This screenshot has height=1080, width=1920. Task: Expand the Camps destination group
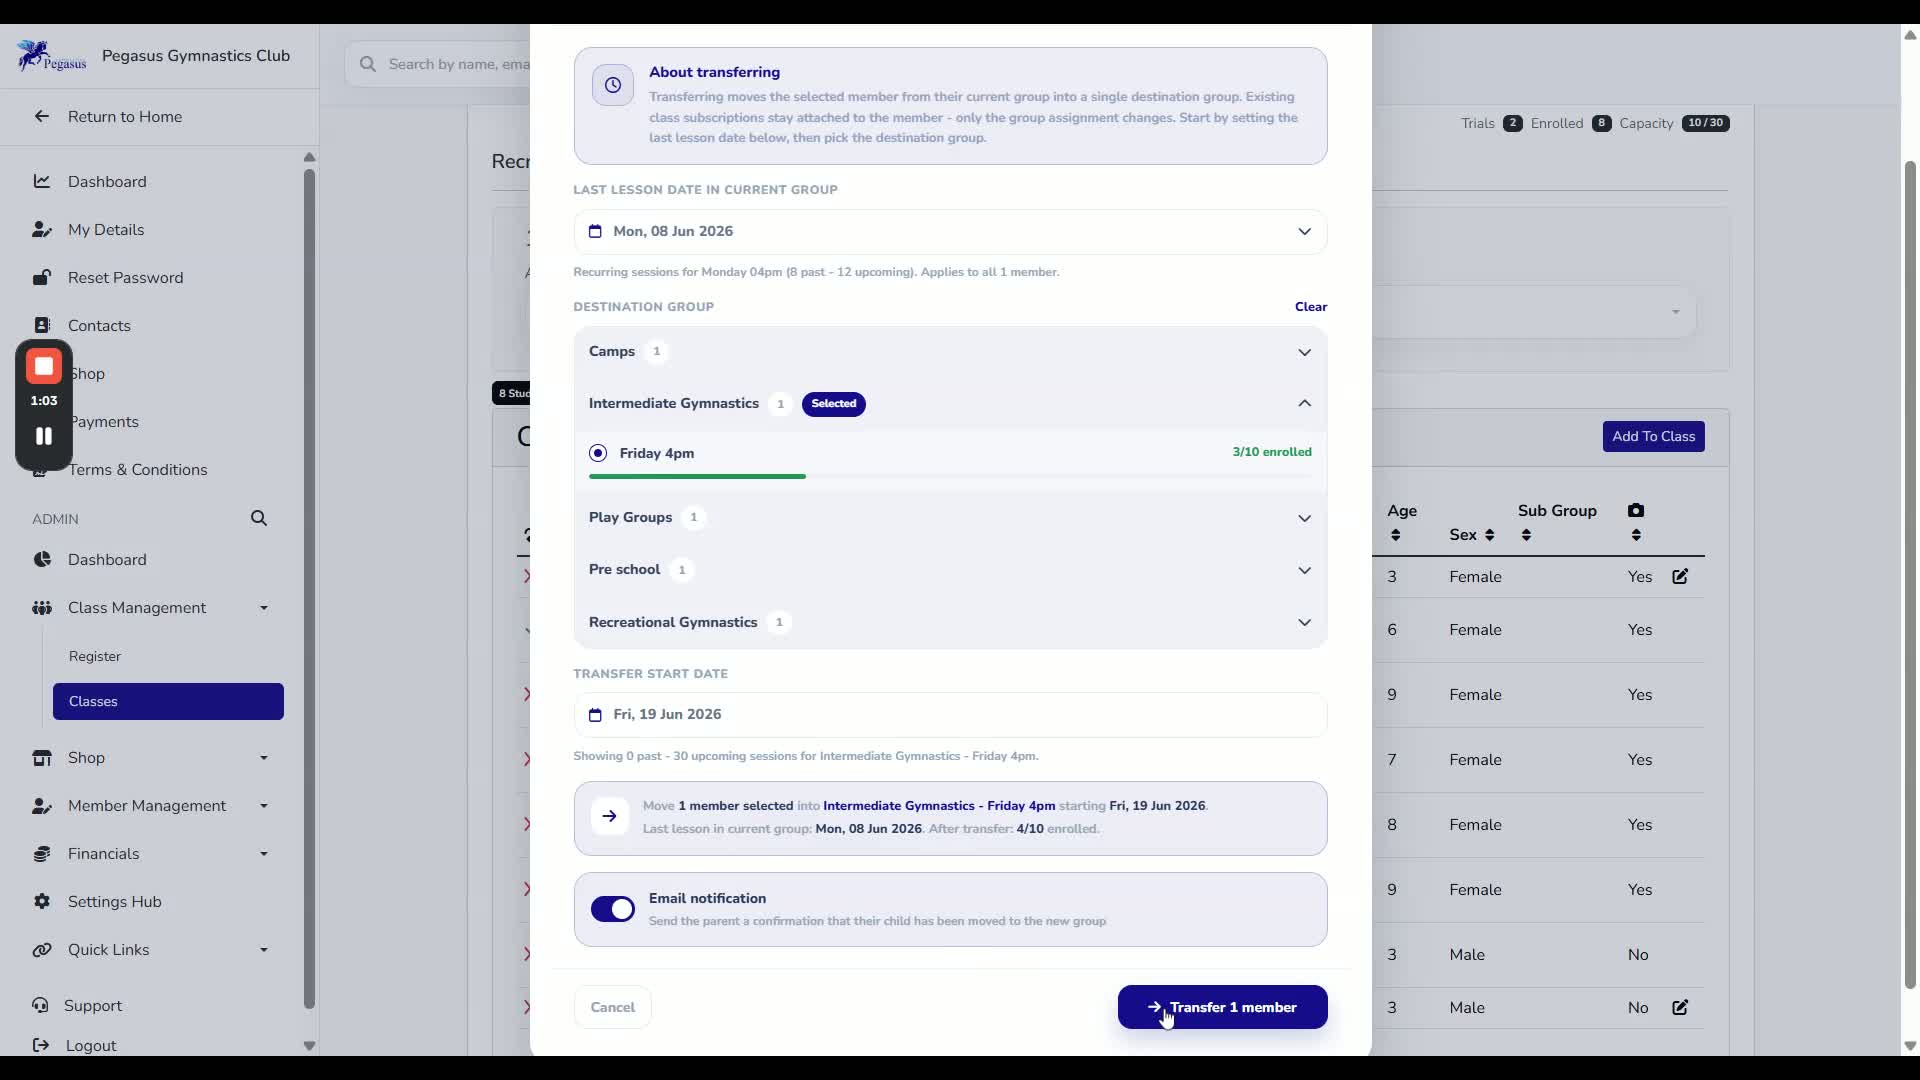(x=950, y=352)
